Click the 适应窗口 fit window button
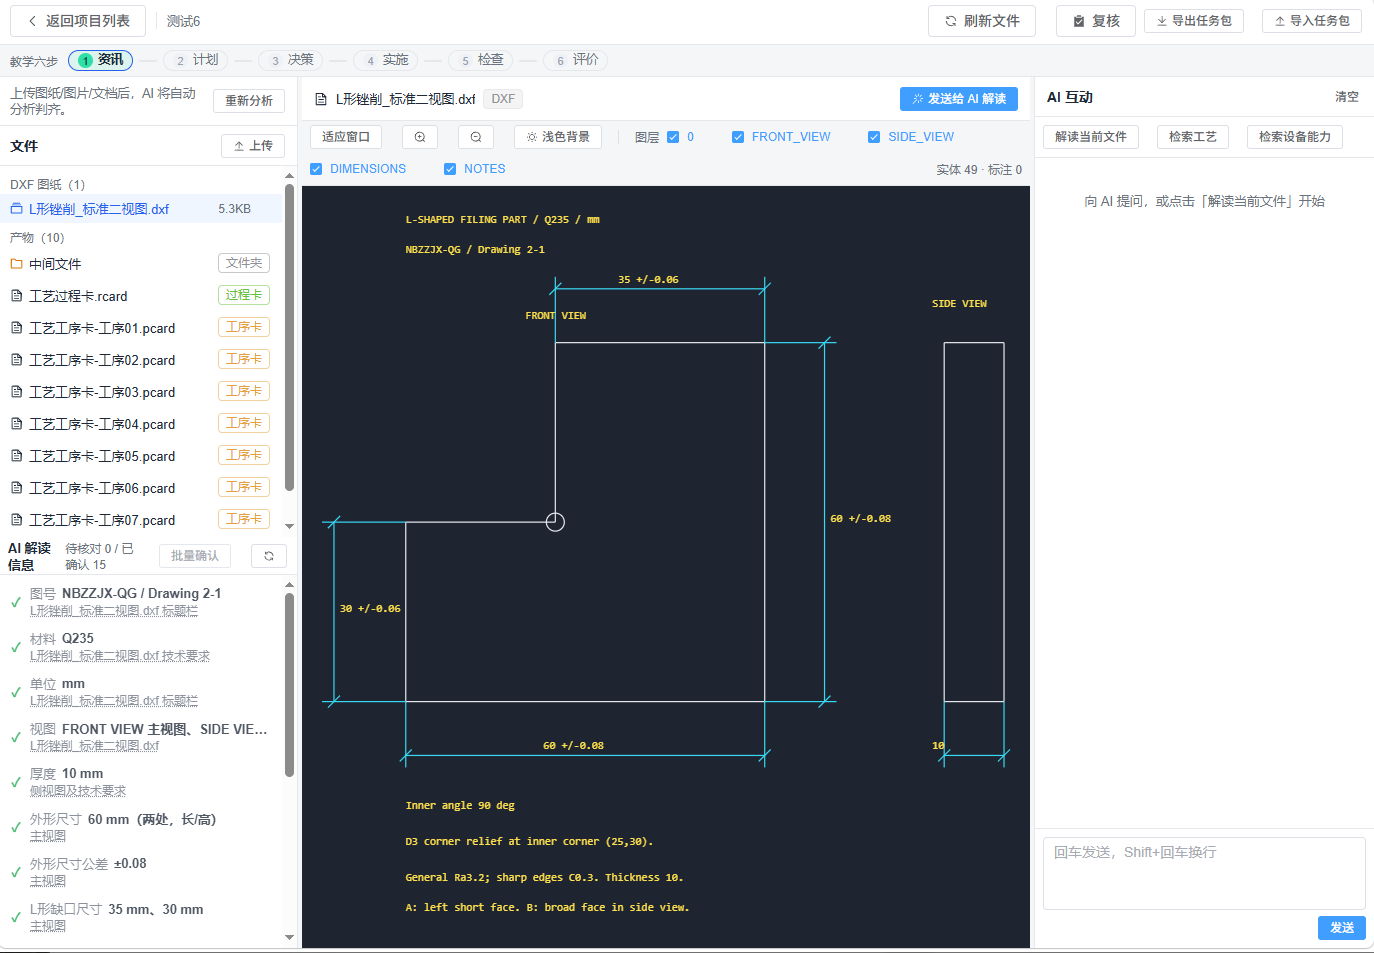 346,137
